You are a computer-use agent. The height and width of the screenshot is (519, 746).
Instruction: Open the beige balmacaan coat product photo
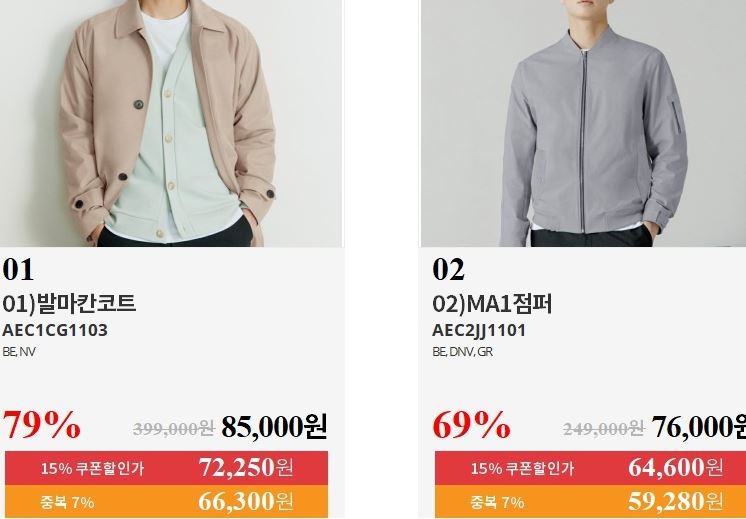171,123
